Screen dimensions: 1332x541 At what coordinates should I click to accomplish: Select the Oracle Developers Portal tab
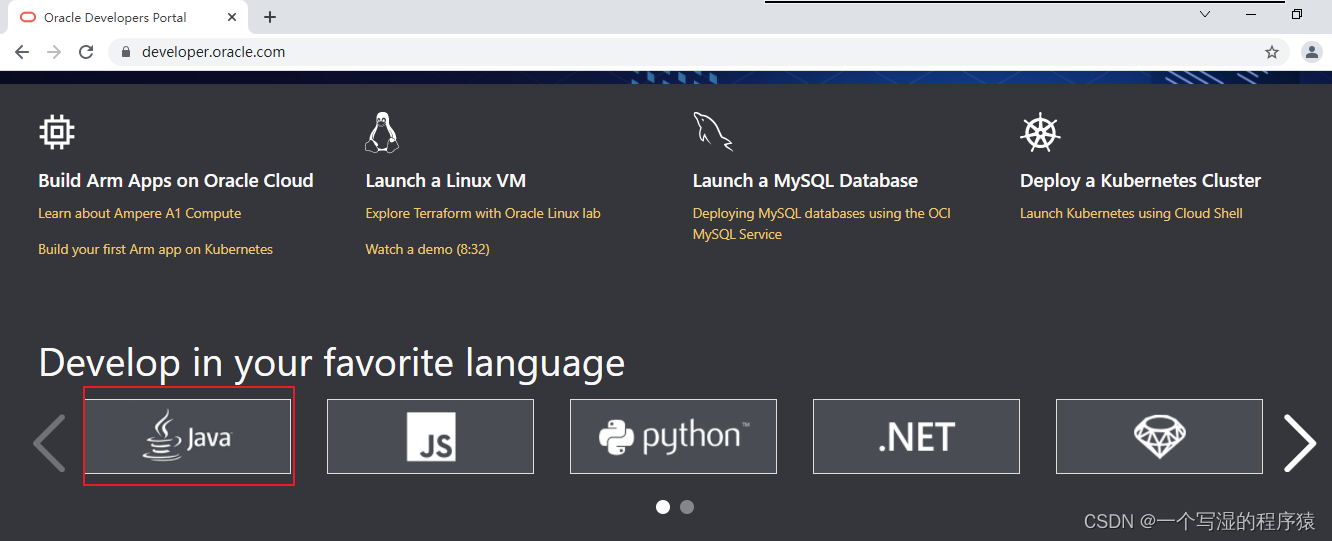click(x=130, y=17)
